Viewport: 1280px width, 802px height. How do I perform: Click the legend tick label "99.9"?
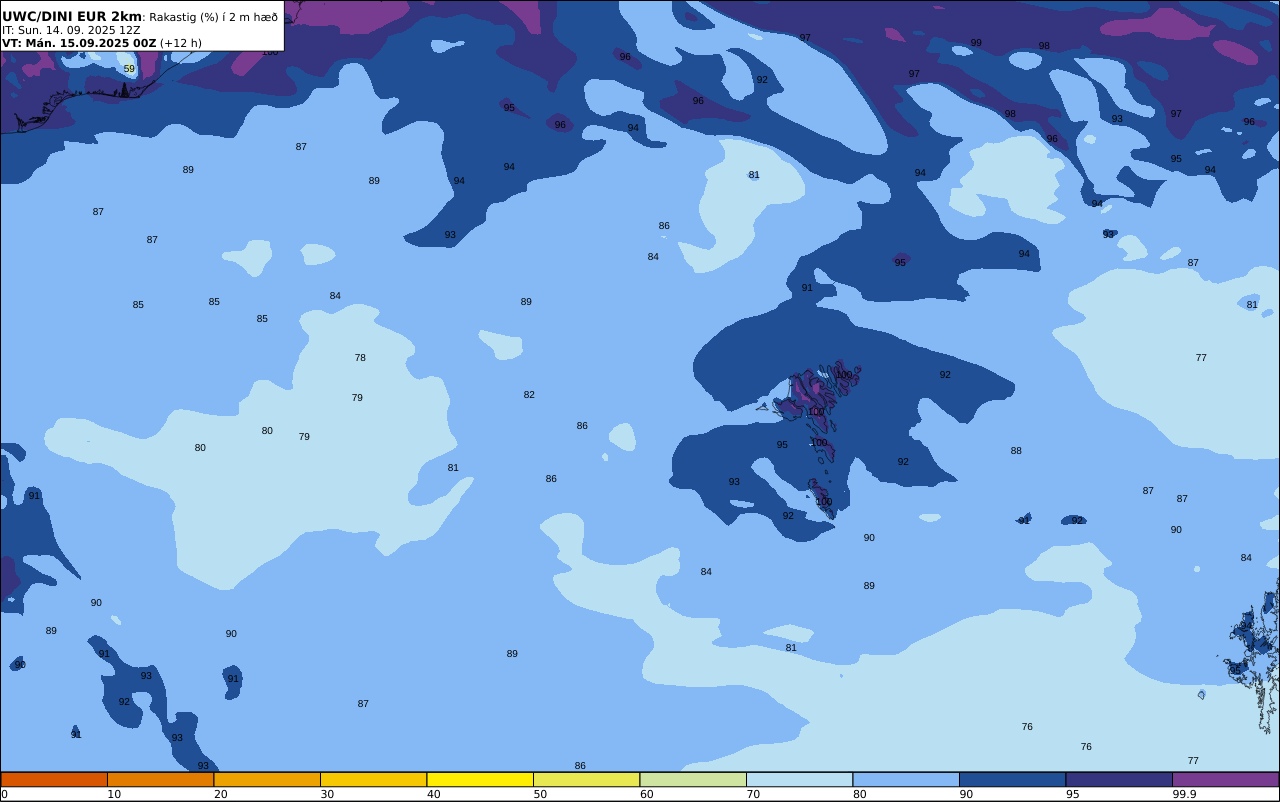point(1185,794)
